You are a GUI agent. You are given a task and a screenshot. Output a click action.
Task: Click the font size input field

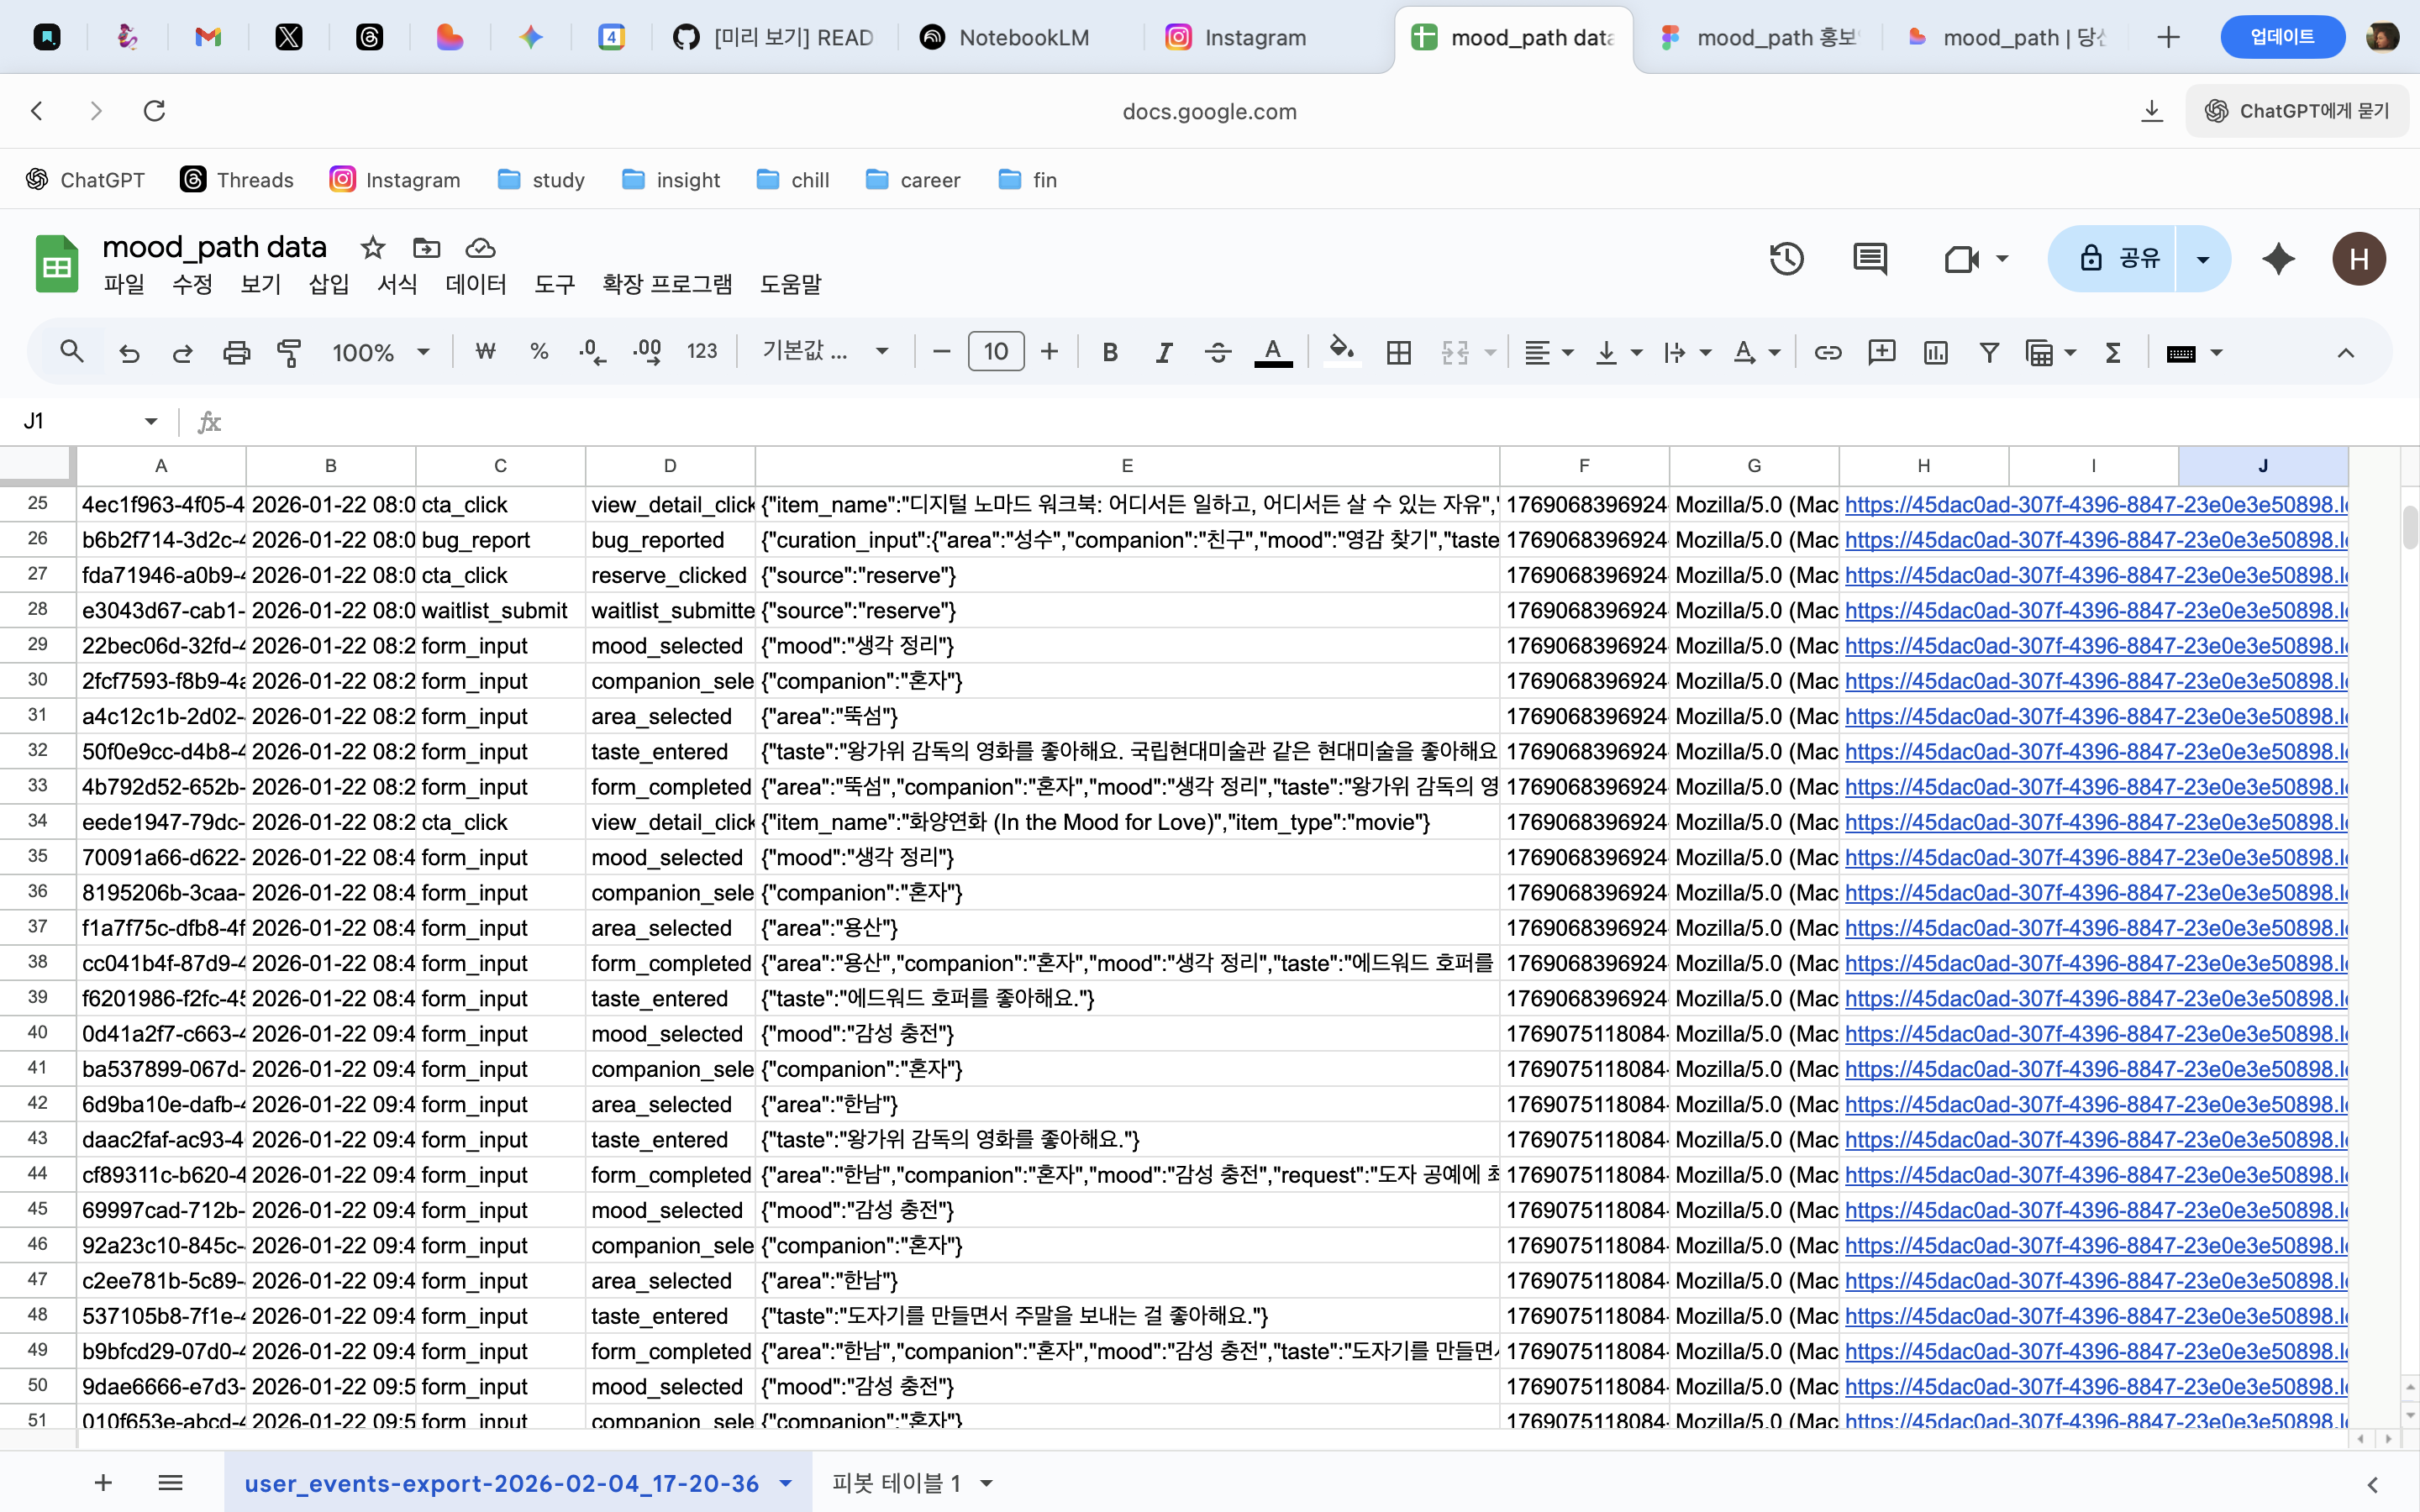pos(995,352)
